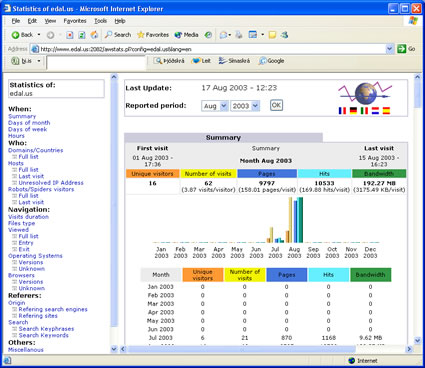This screenshot has height=368, width=425.
Task: Open the Robots/Spiders visitors link
Action: 41,189
